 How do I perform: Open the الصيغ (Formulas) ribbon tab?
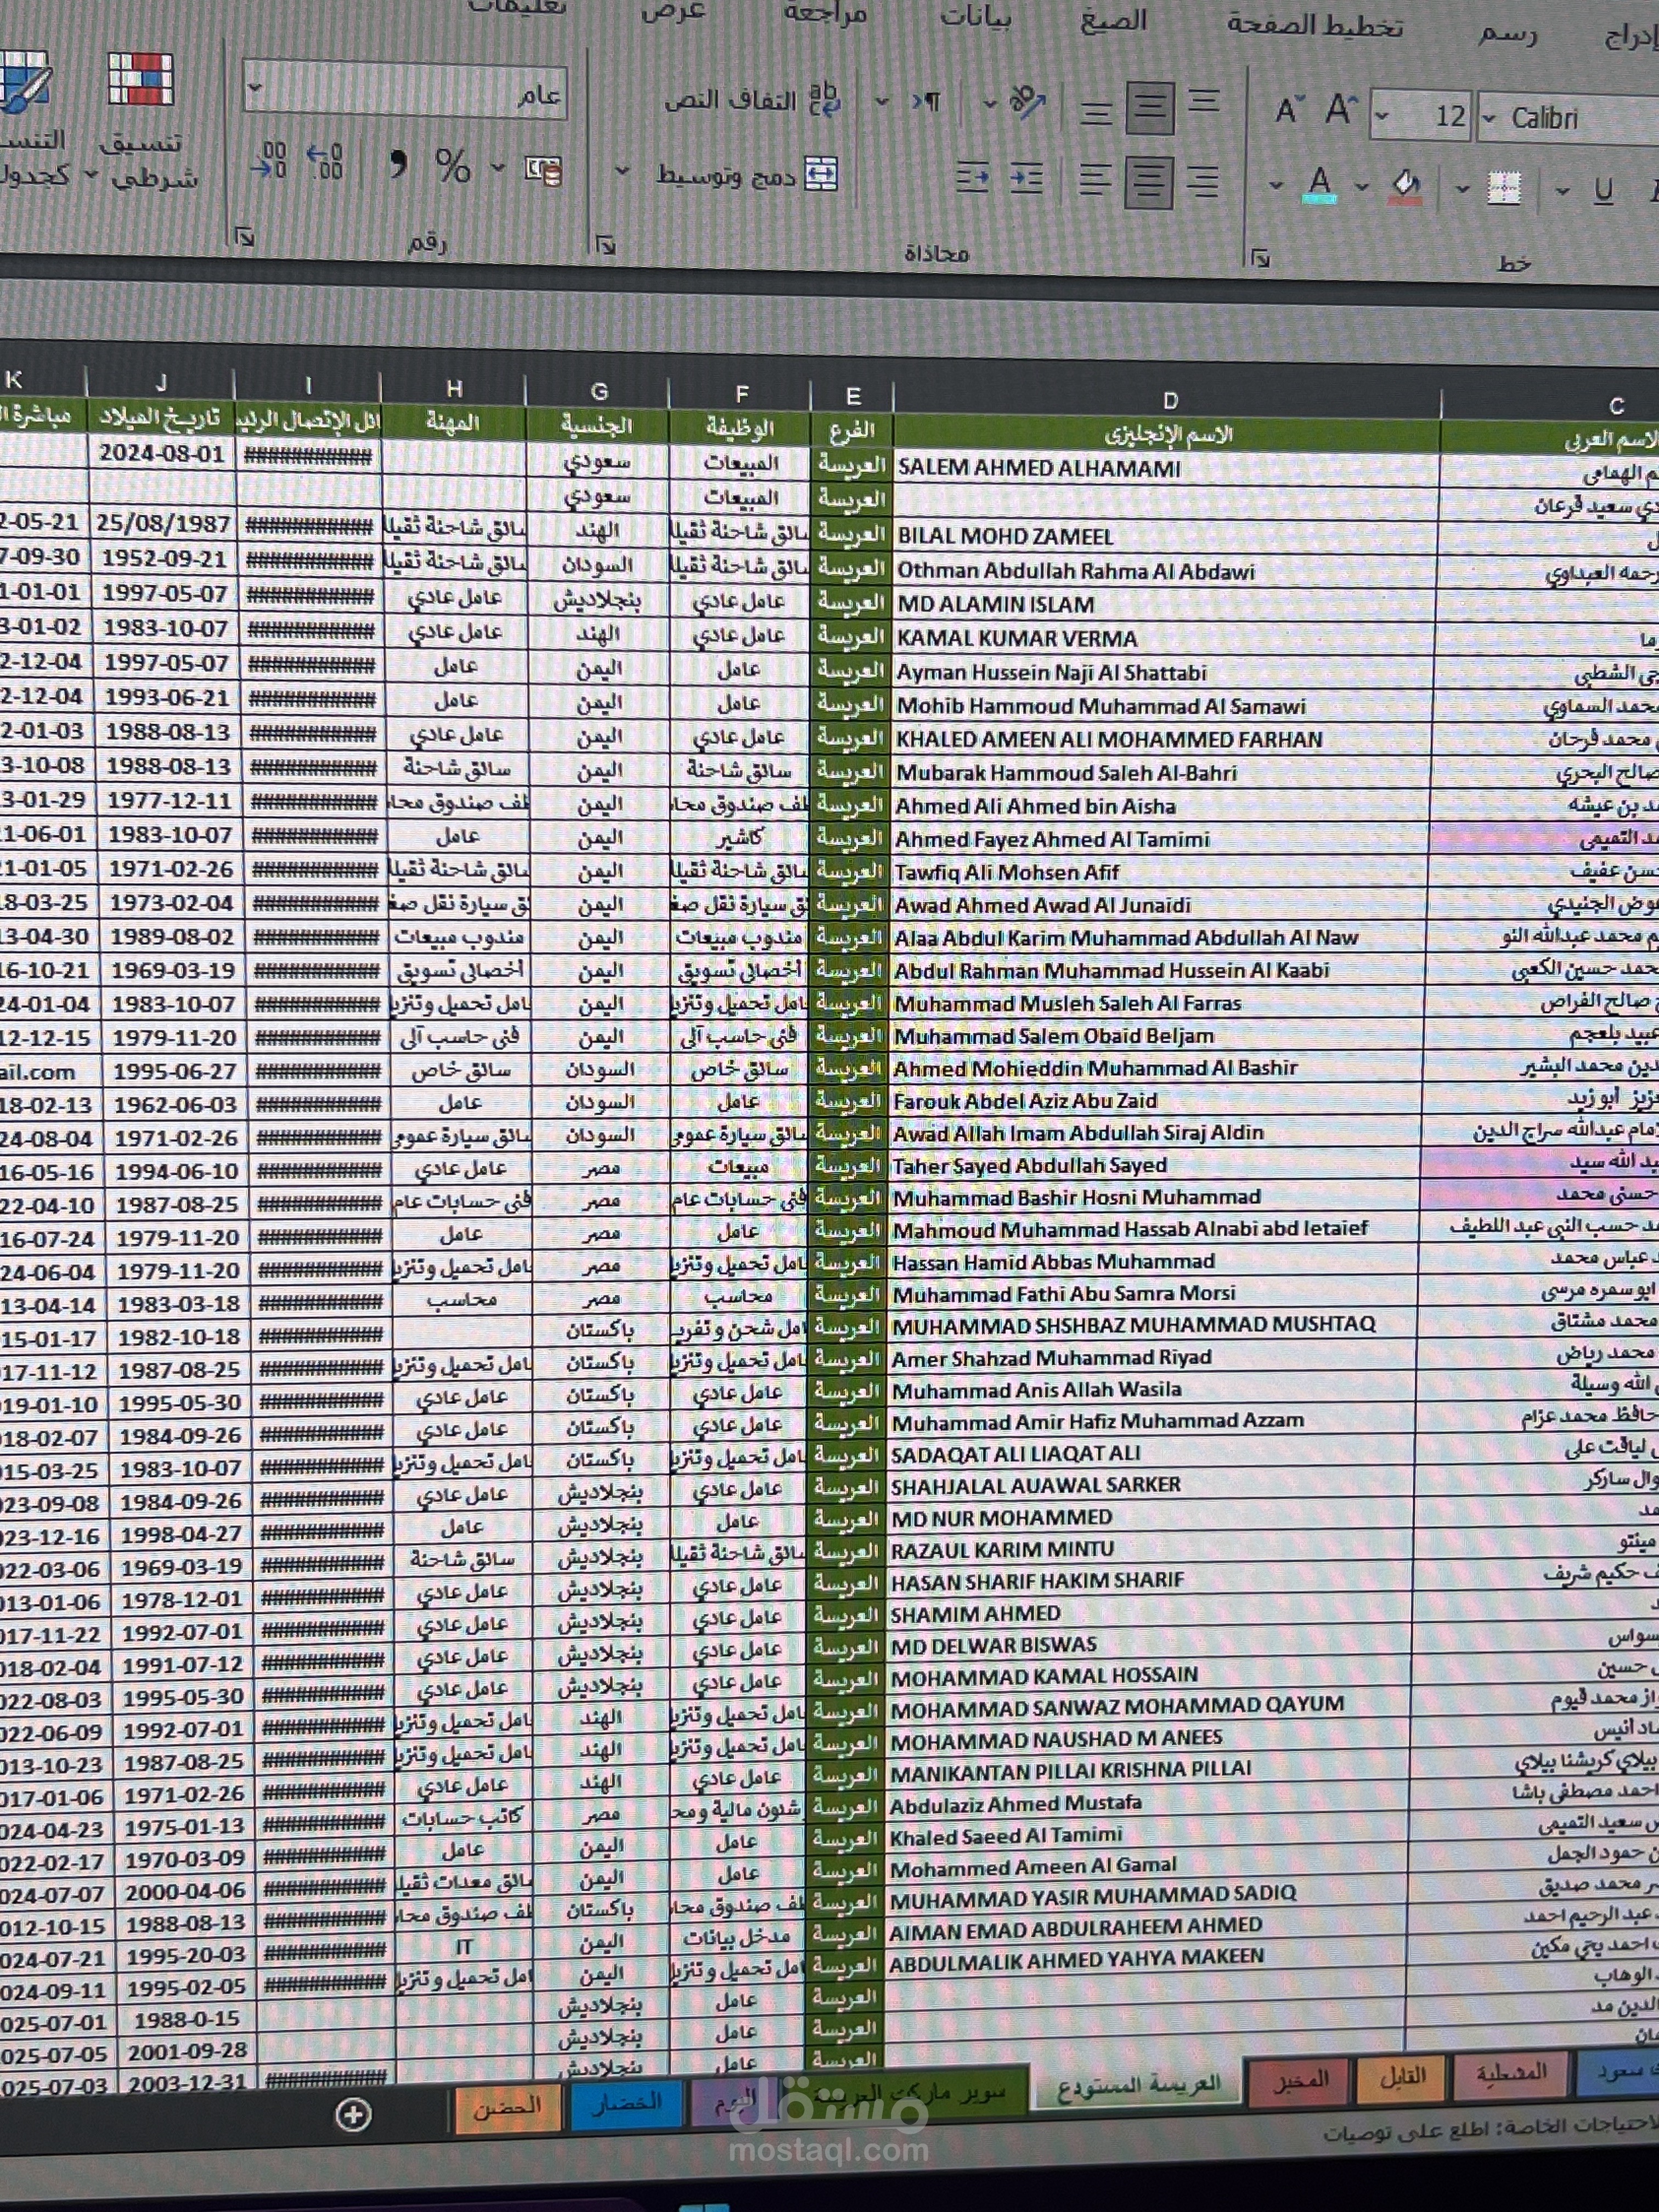[1113, 21]
